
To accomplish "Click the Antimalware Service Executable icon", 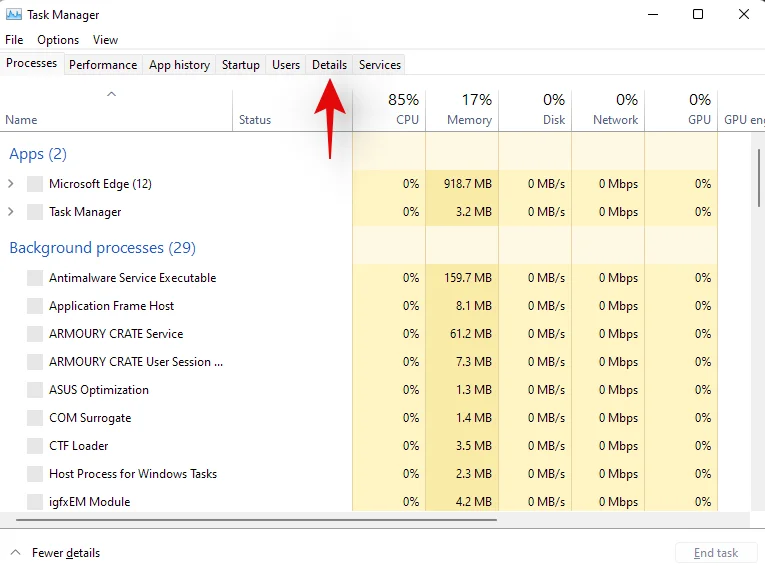I will 35,278.
